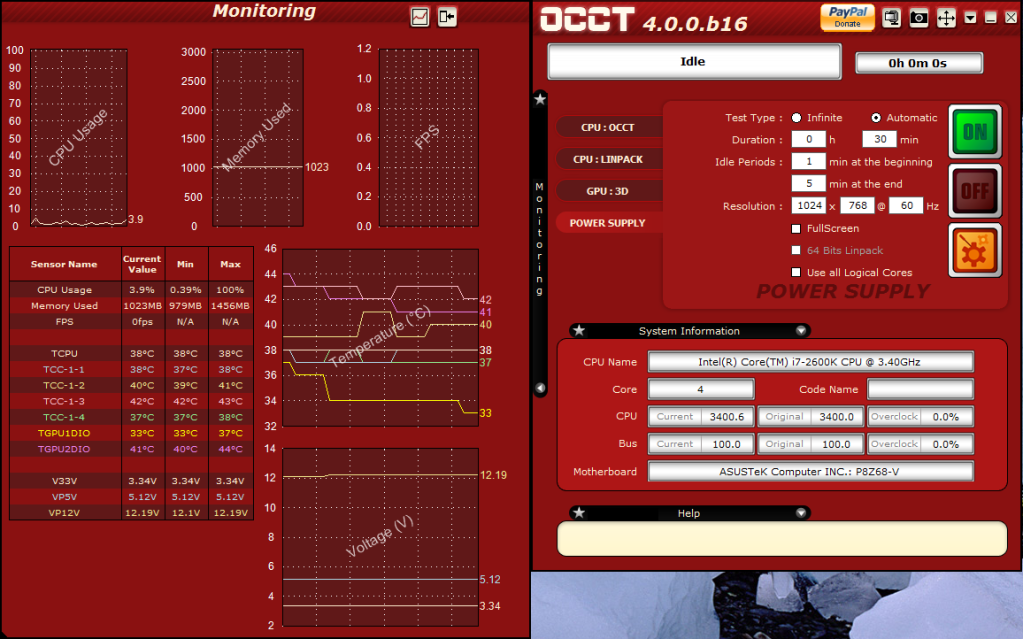Viewport: 1023px width, 639px height.
Task: Open test settings with the orange gear button
Action: coord(975,251)
